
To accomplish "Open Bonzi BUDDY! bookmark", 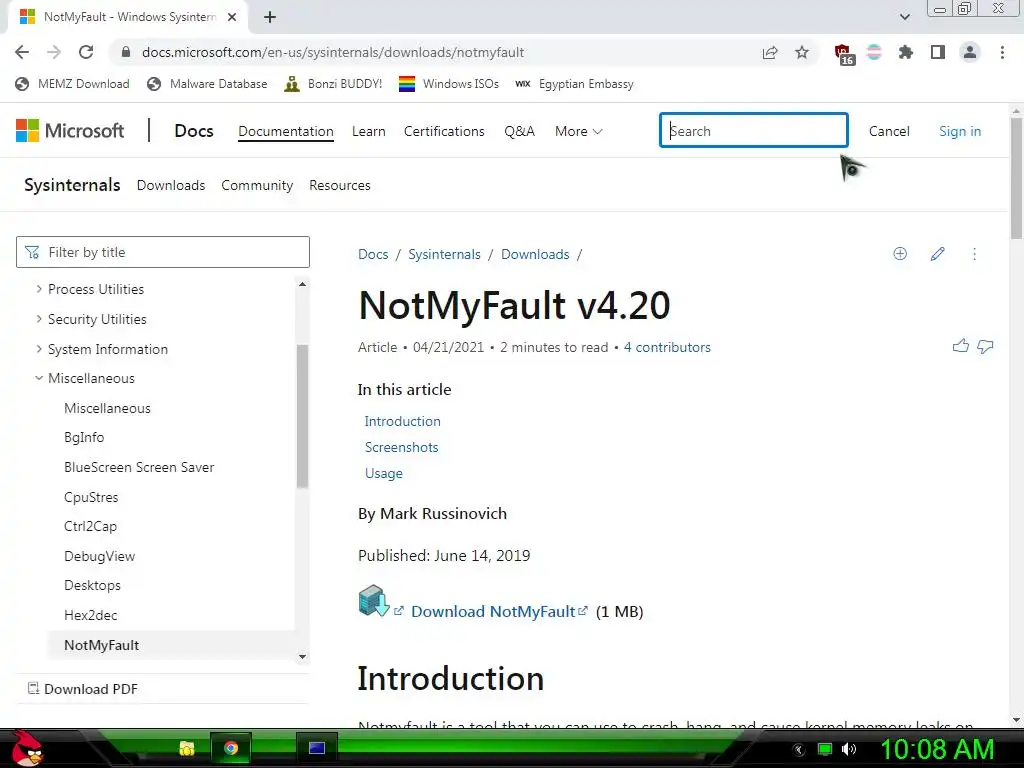I will (333, 84).
